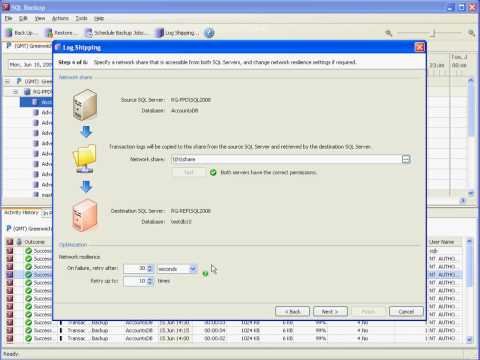Screen dimensions: 480x360
Task: Click the red backup icon in the first activity row
Action: [10, 251]
